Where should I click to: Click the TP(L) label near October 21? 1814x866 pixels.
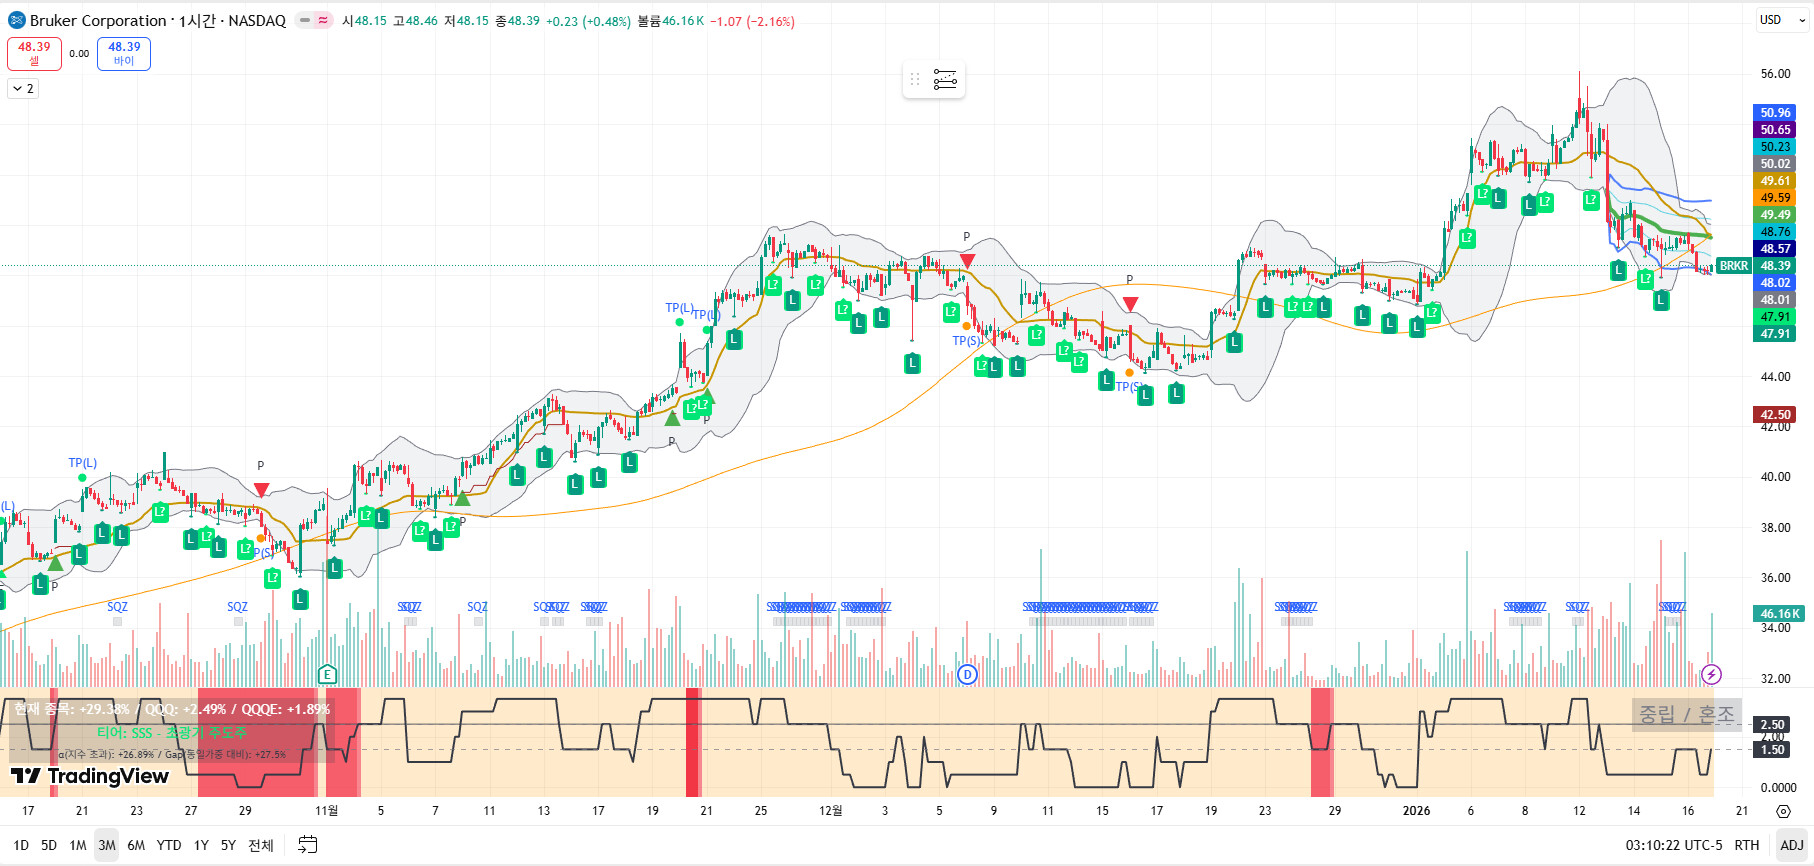tap(82, 463)
